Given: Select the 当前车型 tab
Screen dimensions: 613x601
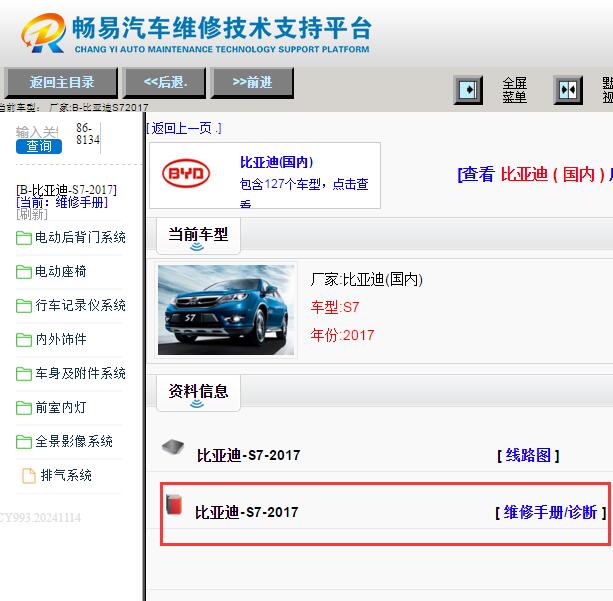Looking at the screenshot, I should point(198,236).
